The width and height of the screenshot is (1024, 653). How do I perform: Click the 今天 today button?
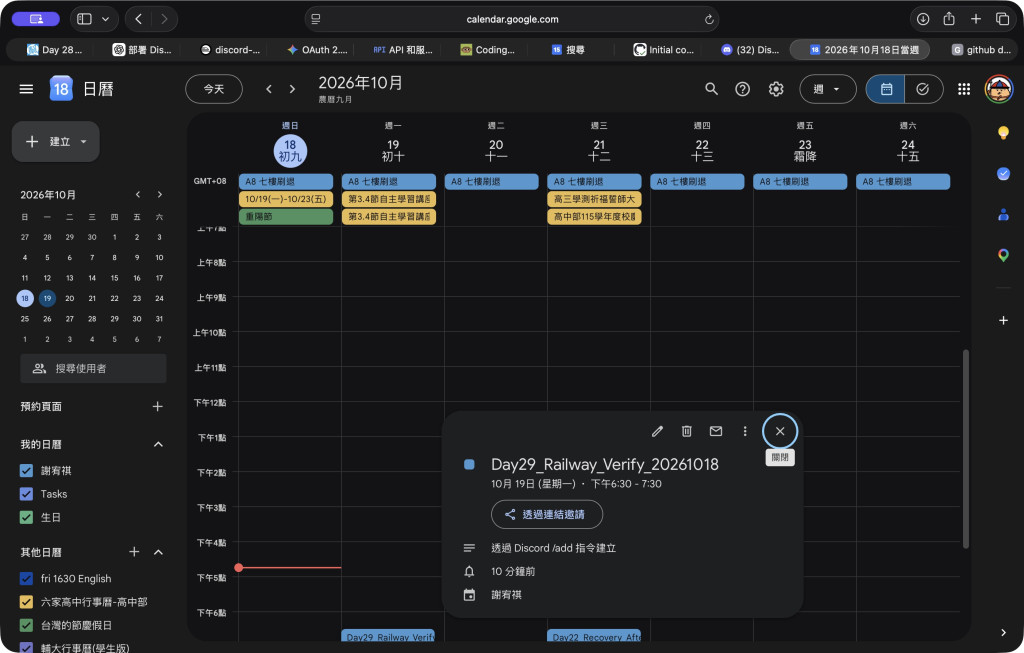(x=214, y=89)
